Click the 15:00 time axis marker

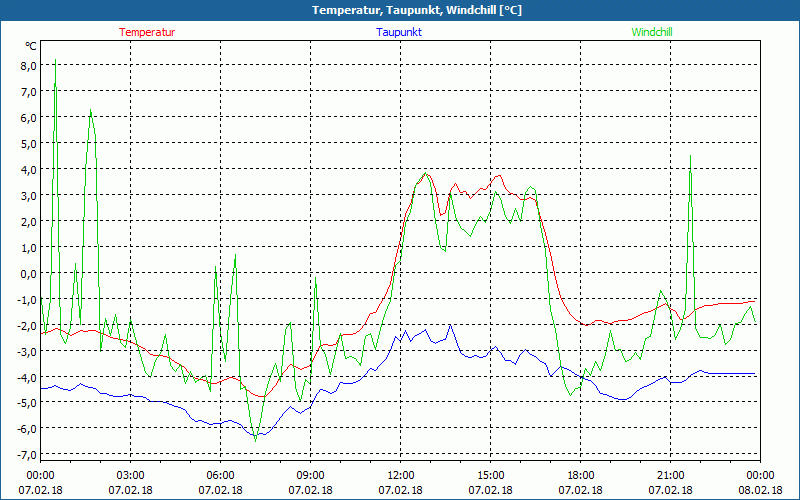coord(491,475)
